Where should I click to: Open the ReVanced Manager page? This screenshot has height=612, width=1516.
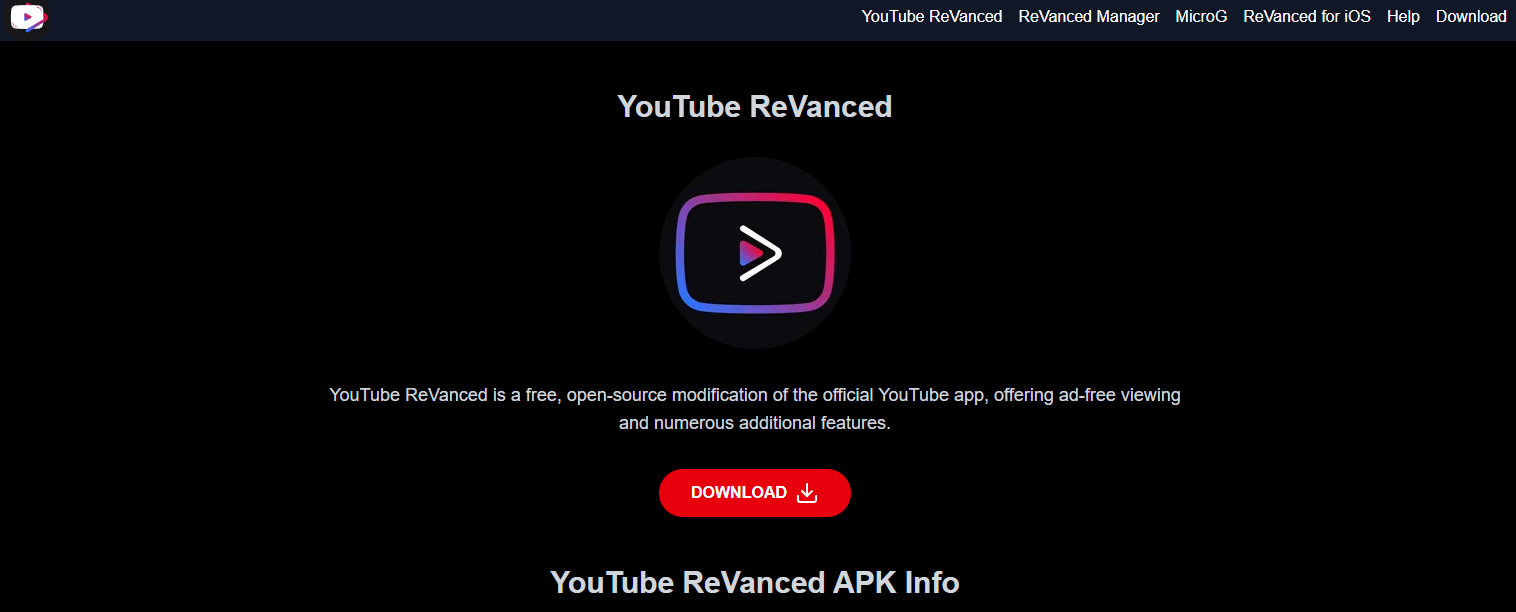coord(1088,16)
